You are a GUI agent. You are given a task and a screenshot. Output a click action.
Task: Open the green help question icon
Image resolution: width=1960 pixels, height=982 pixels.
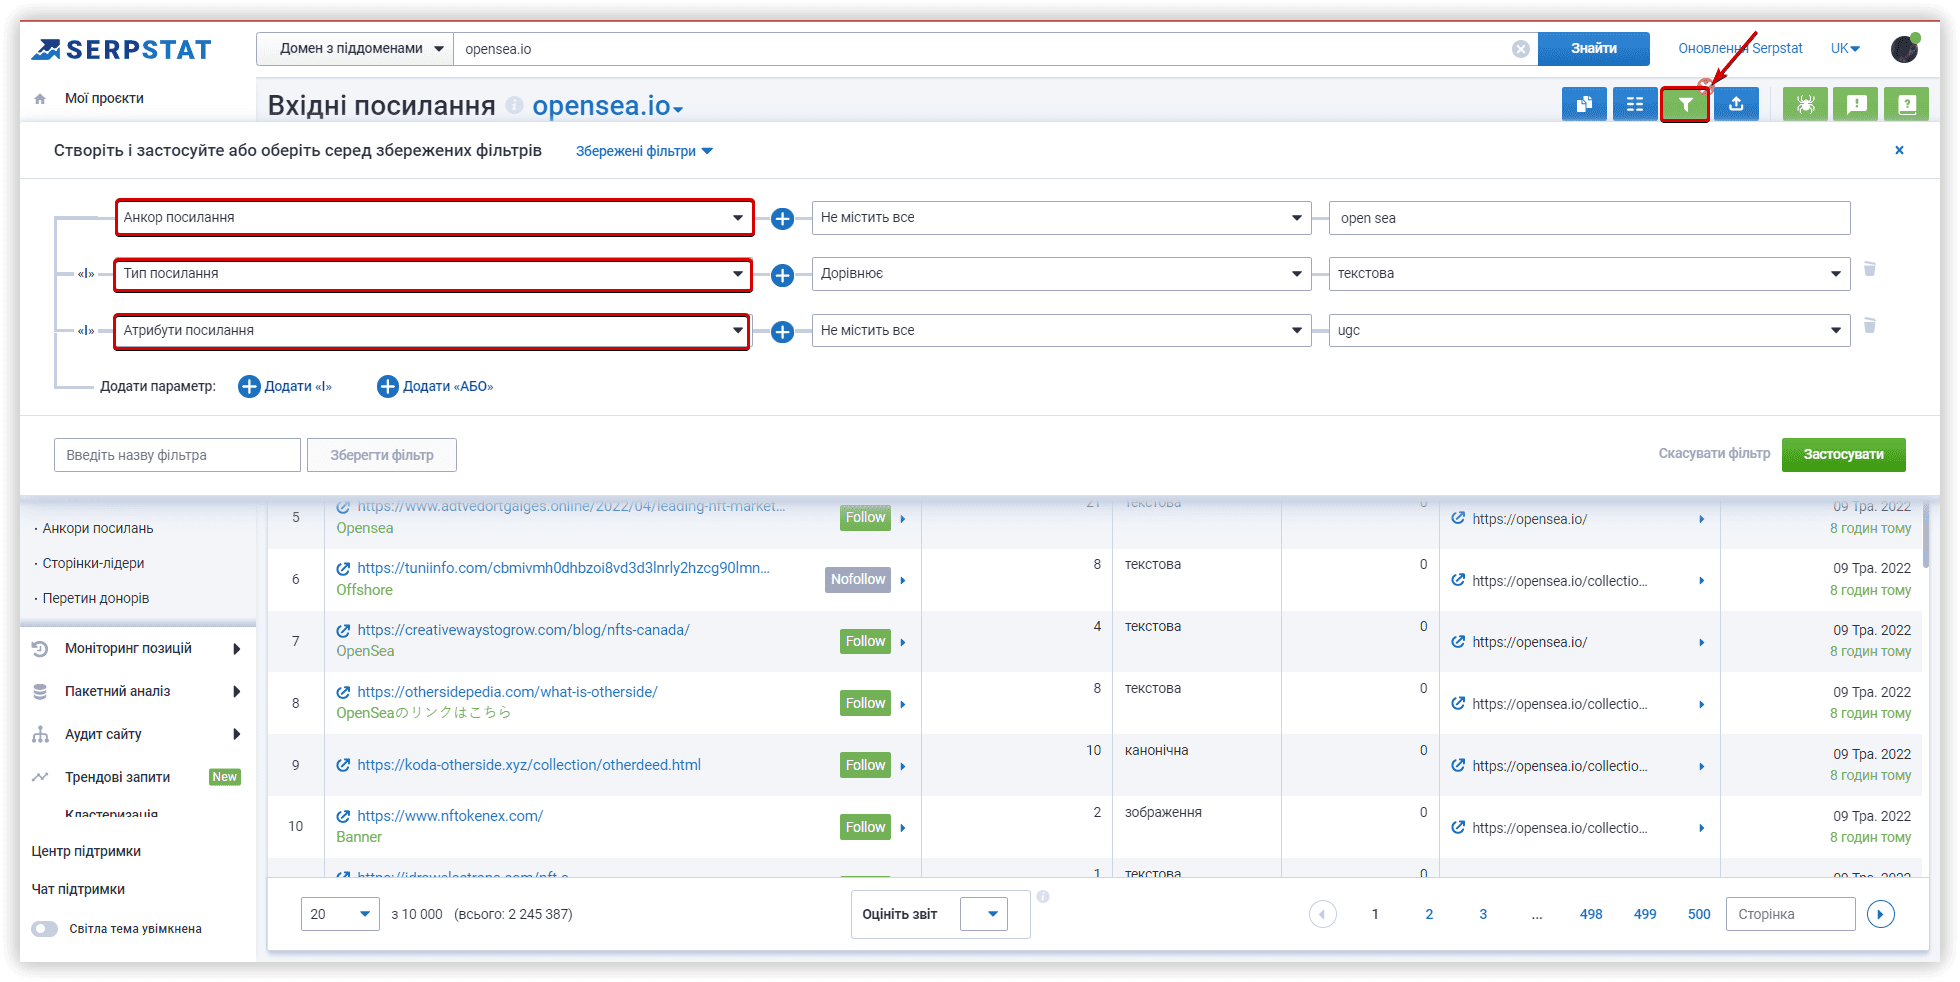(x=1907, y=104)
